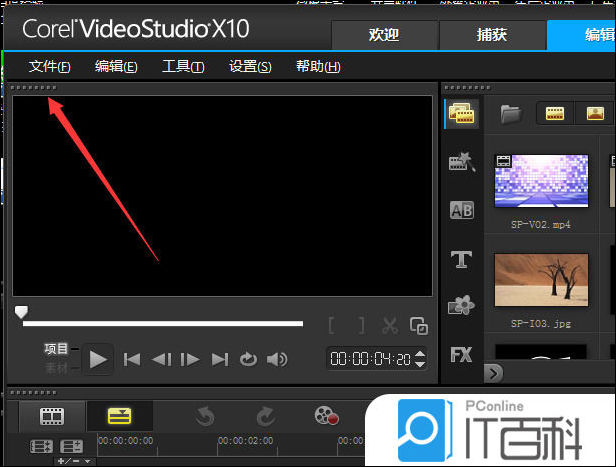
Task: Select the SP-V02.mp4 thumbnail
Action: click(x=541, y=181)
